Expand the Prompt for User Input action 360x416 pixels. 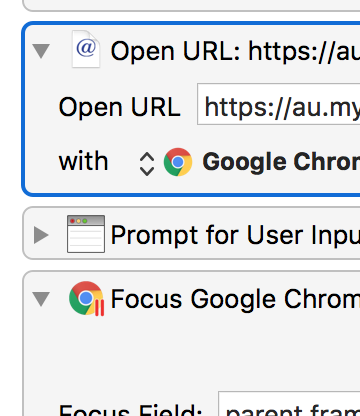(x=41, y=235)
